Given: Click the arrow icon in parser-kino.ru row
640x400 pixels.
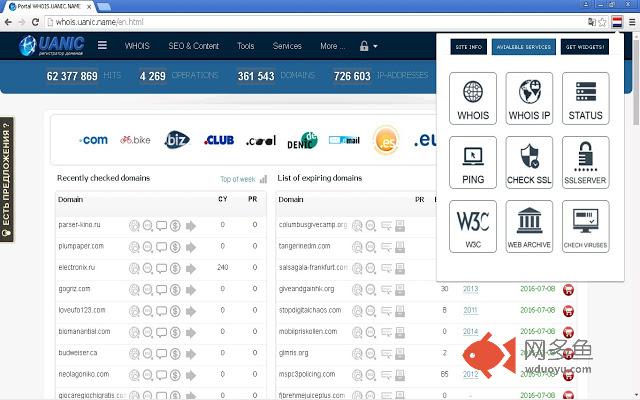Looking at the screenshot, I should pyautogui.click(x=191, y=226).
